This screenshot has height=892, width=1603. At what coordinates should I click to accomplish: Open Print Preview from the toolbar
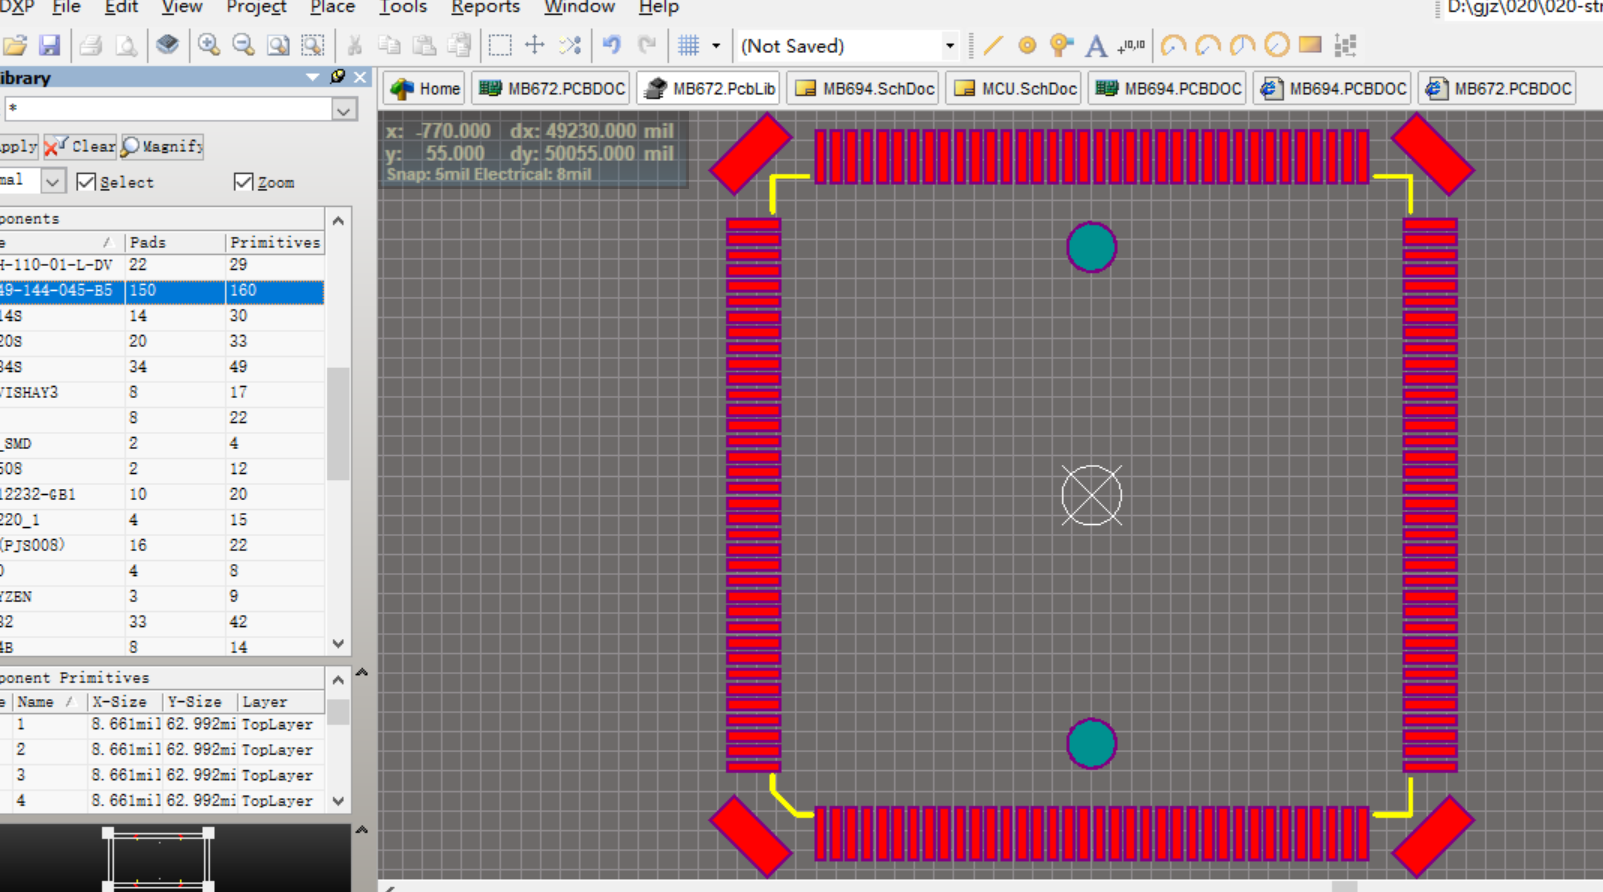126,46
